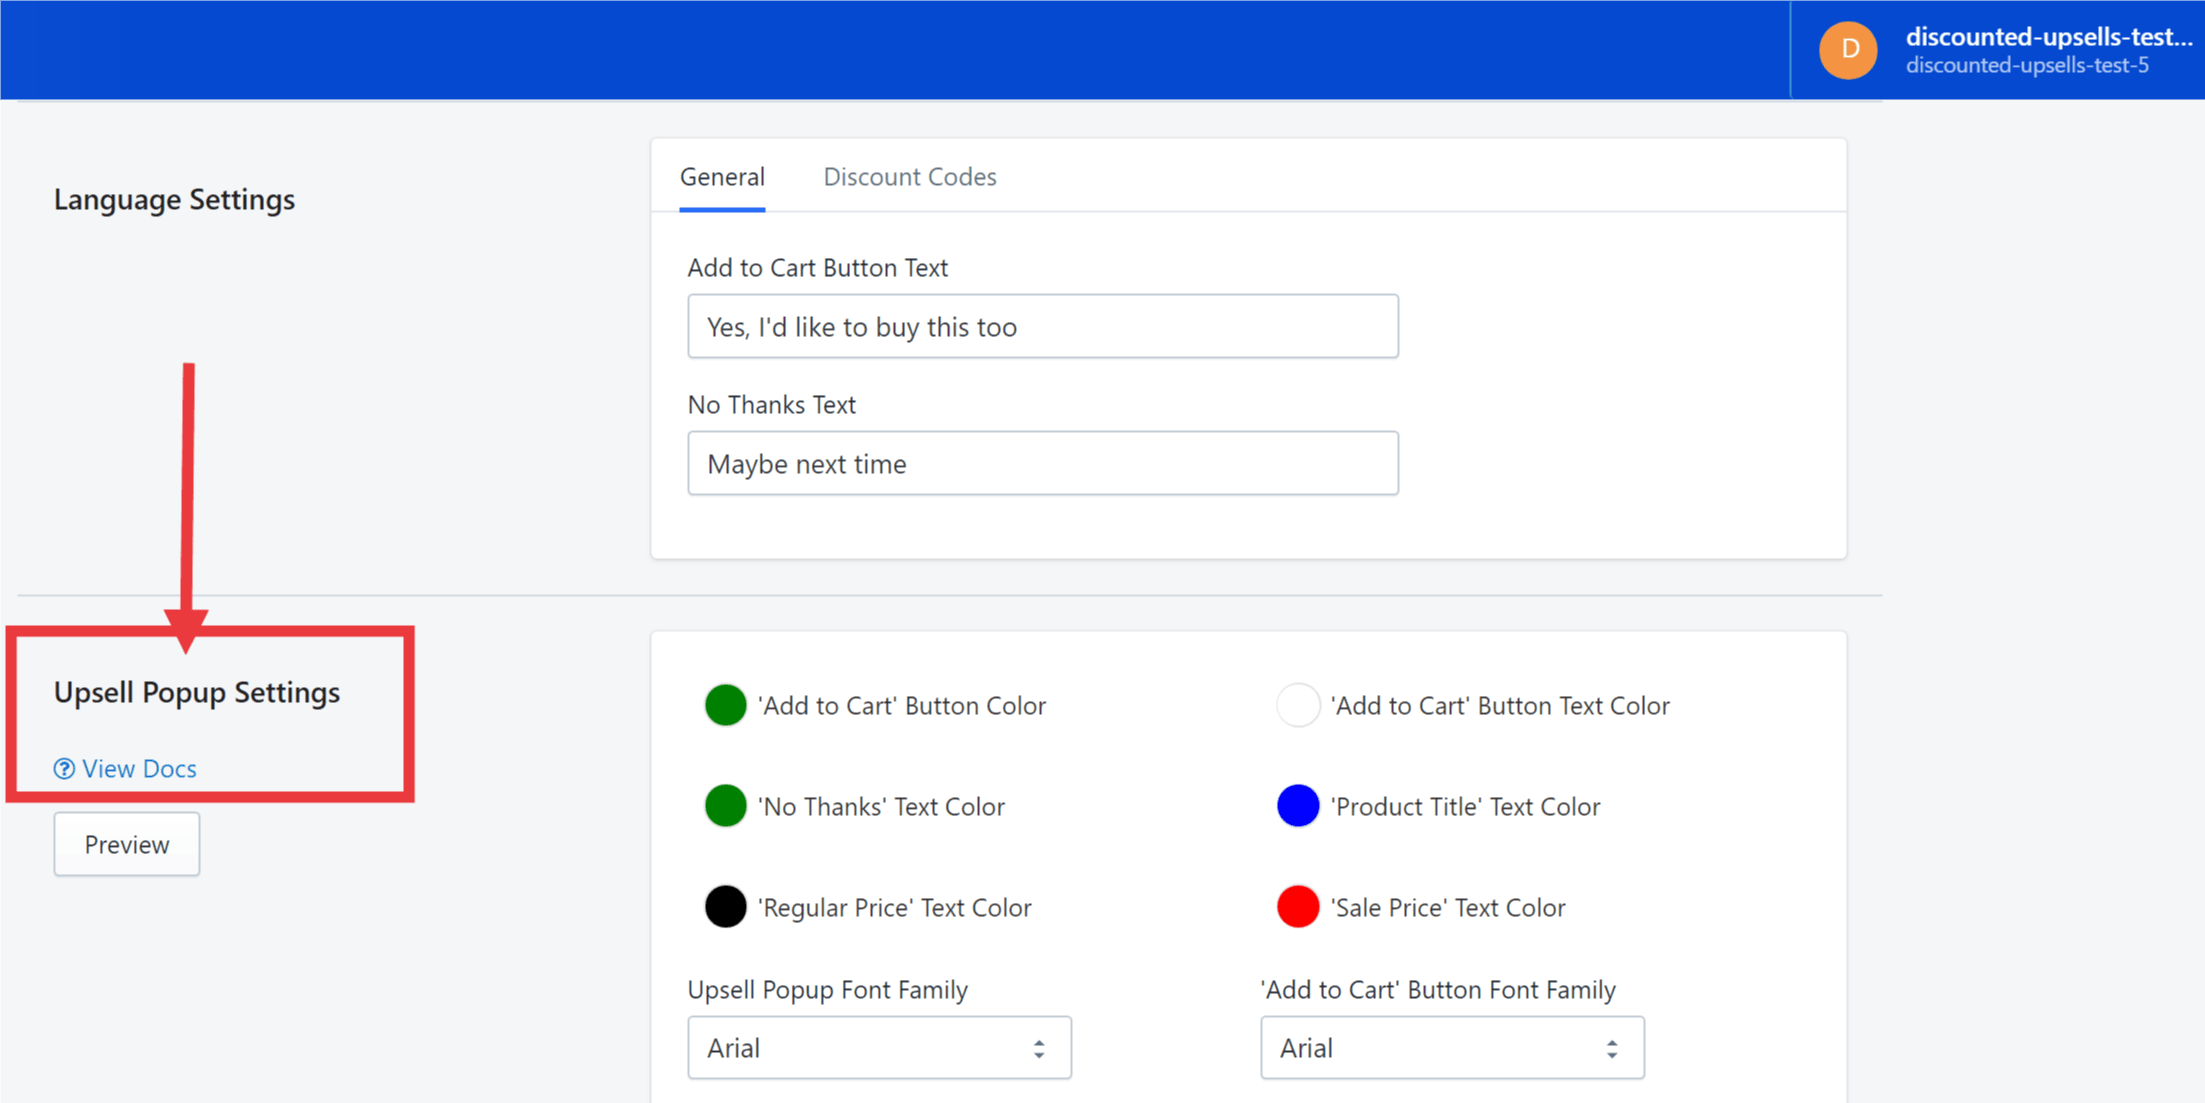This screenshot has height=1103, width=2205.
Task: Open 'Product Title' Text Color blue swatch
Action: pos(1297,806)
